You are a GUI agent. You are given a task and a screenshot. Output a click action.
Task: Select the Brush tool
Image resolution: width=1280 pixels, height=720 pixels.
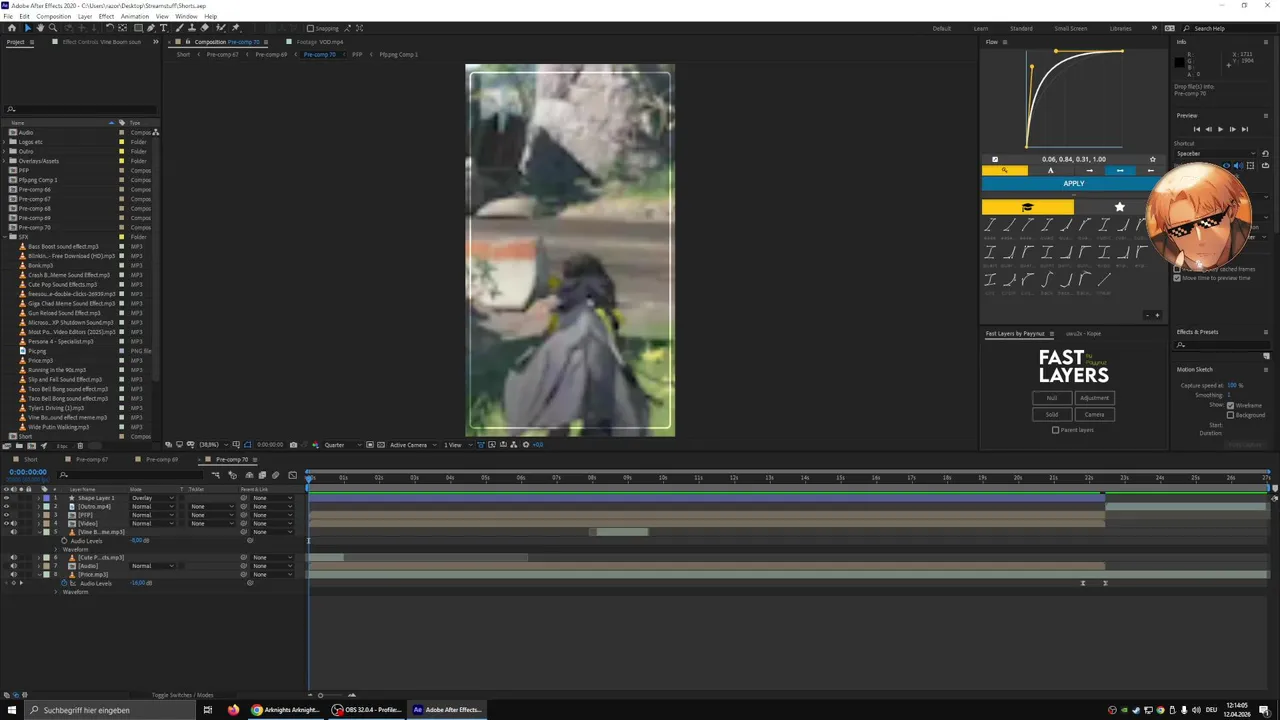(x=178, y=28)
